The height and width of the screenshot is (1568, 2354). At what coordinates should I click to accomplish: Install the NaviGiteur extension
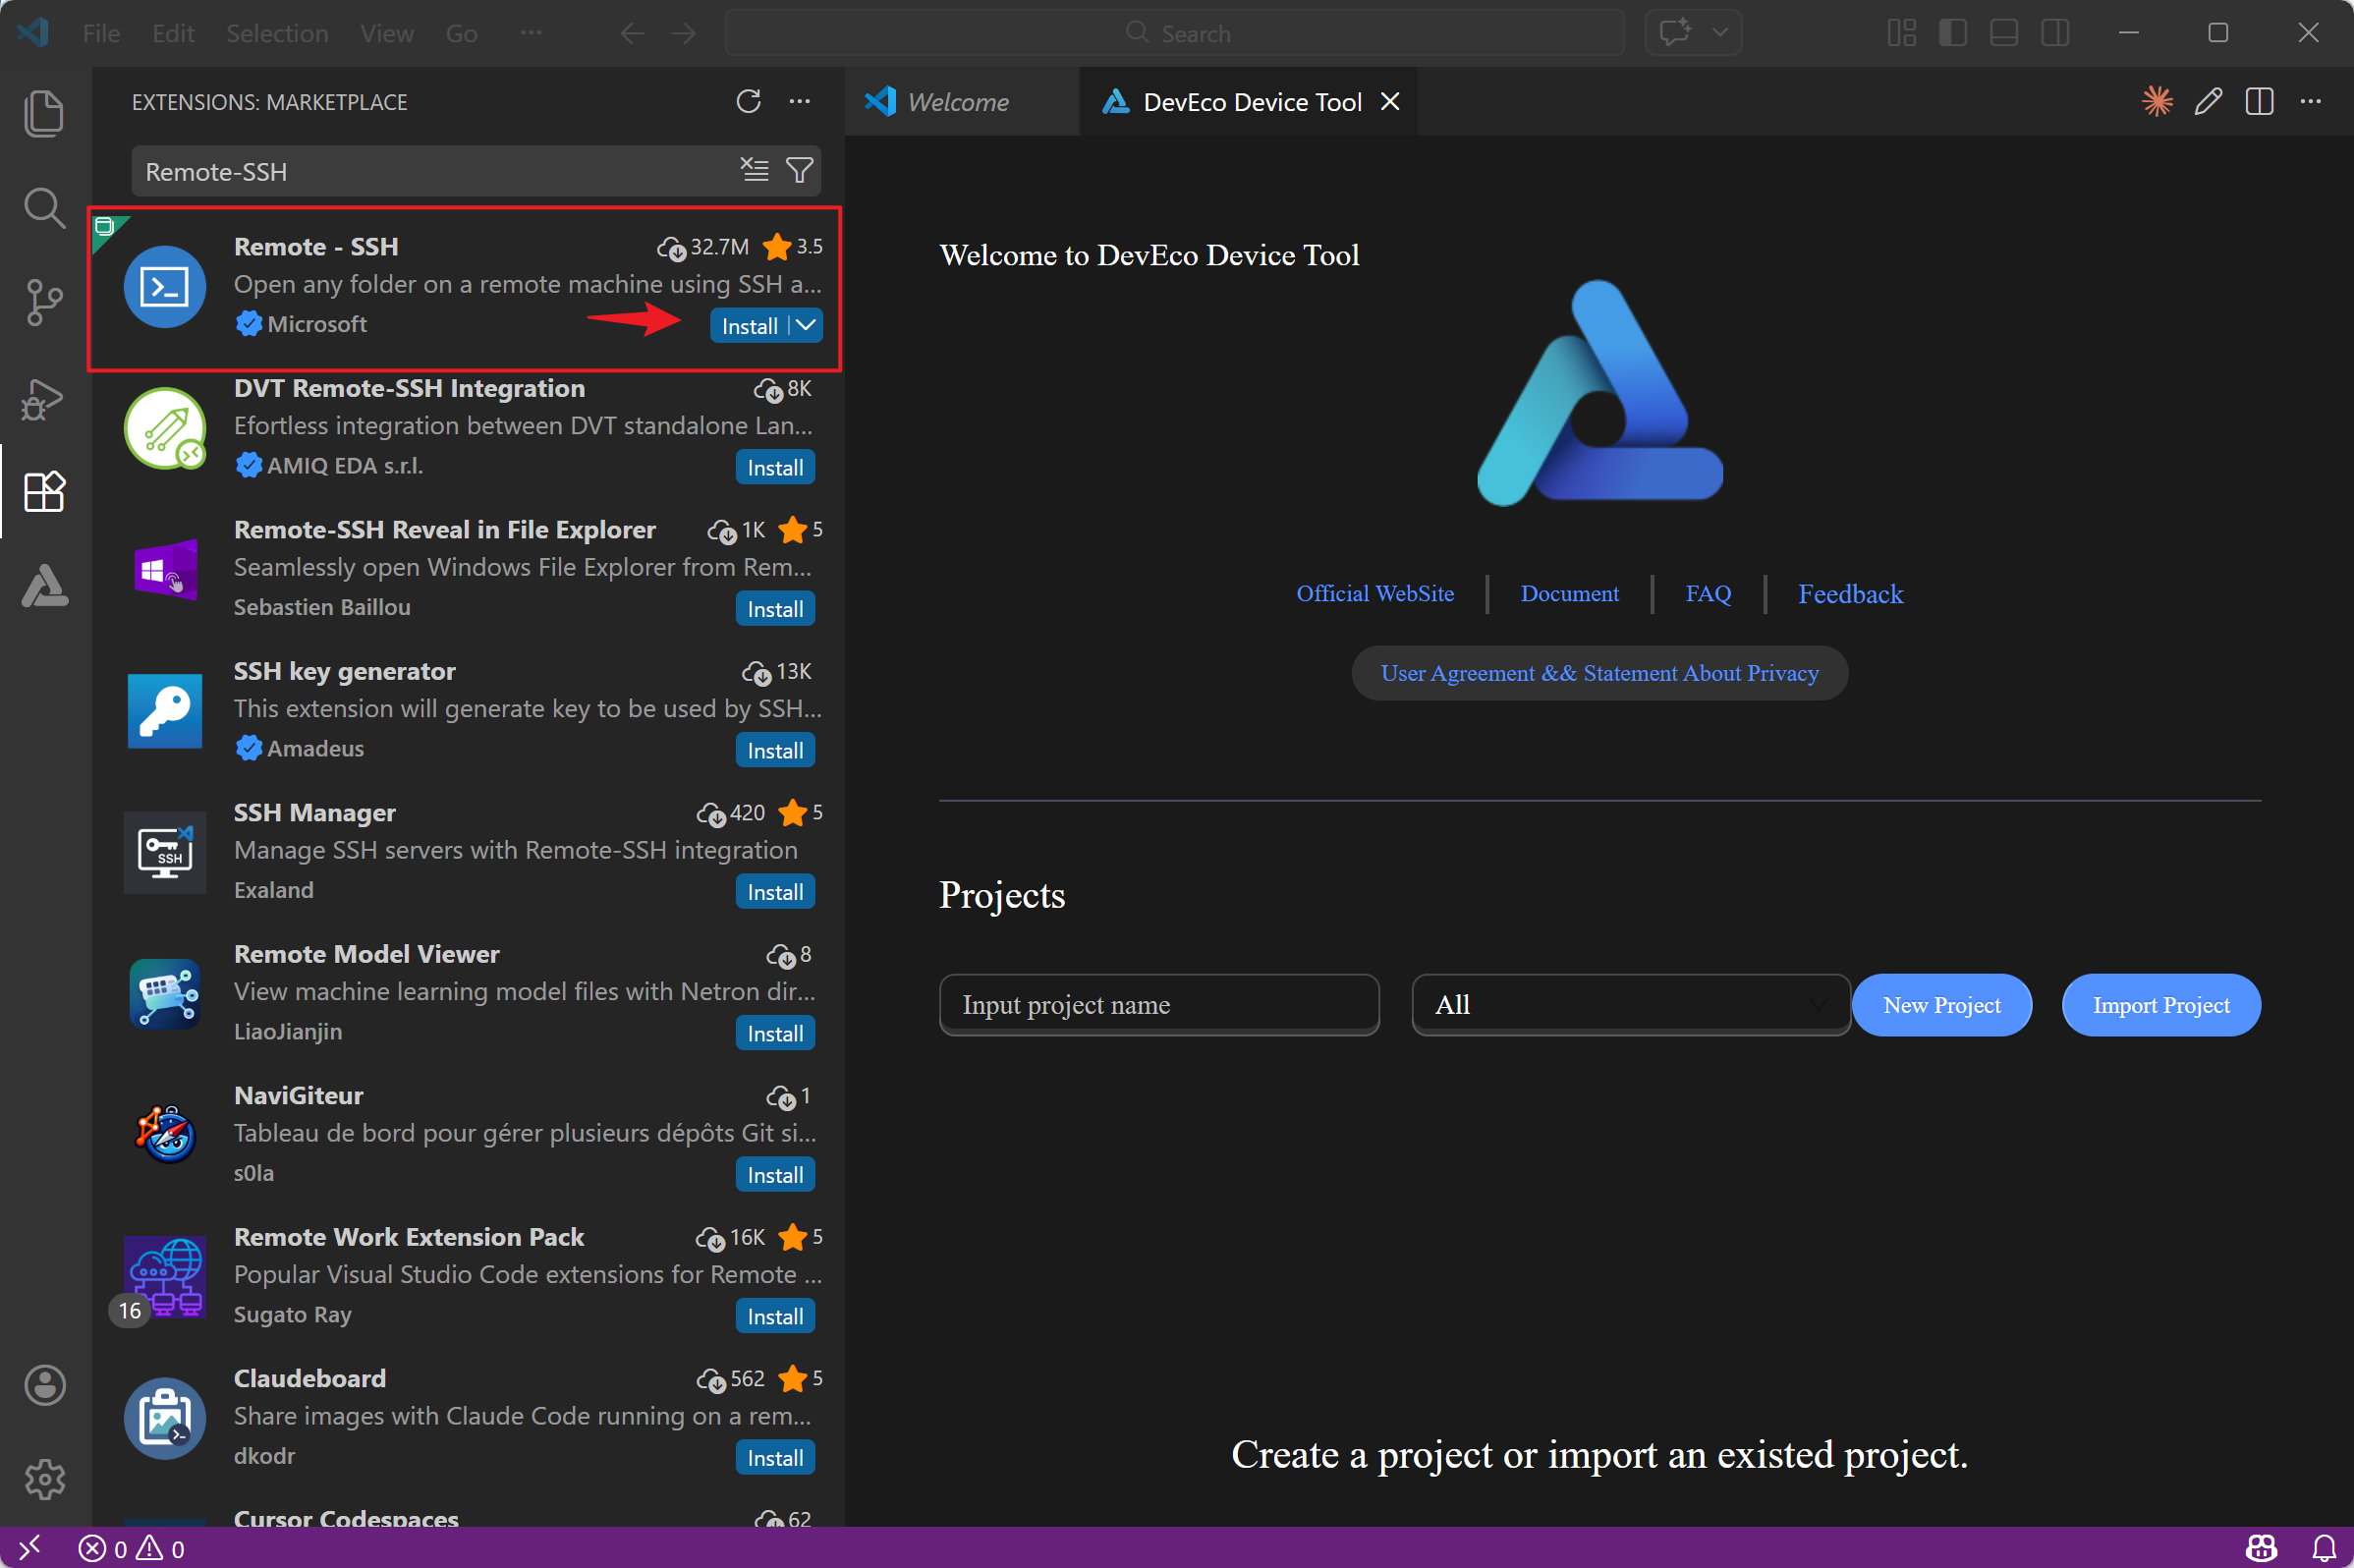pos(775,1174)
